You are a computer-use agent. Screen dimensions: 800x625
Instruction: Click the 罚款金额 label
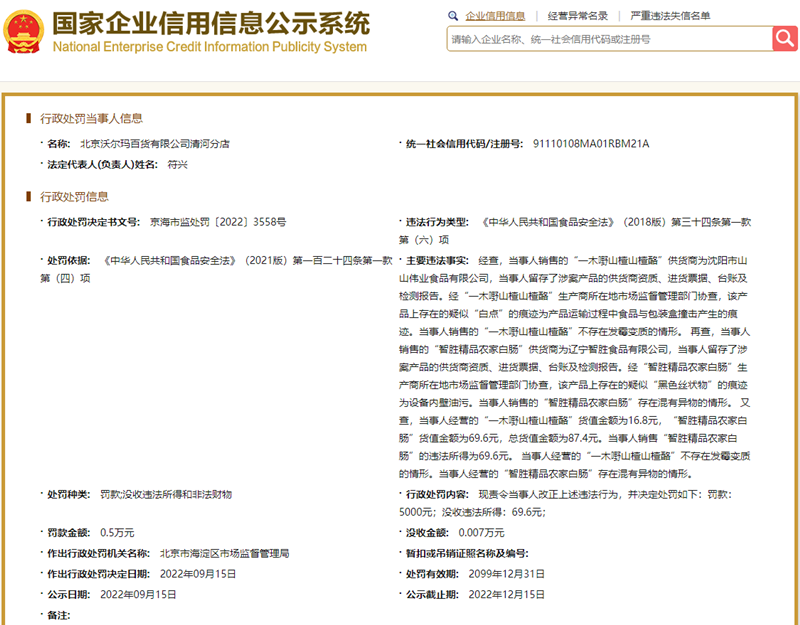69,533
